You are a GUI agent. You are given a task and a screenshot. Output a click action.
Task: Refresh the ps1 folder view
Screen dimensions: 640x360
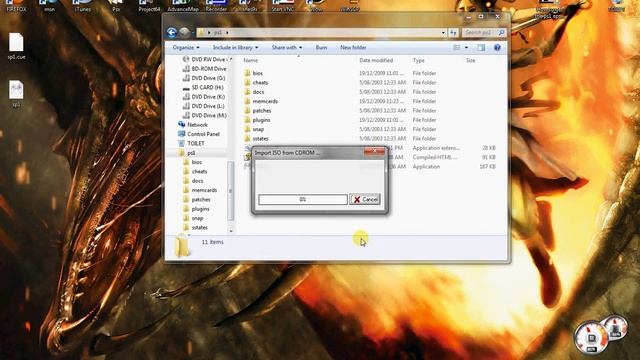pyautogui.click(x=453, y=33)
